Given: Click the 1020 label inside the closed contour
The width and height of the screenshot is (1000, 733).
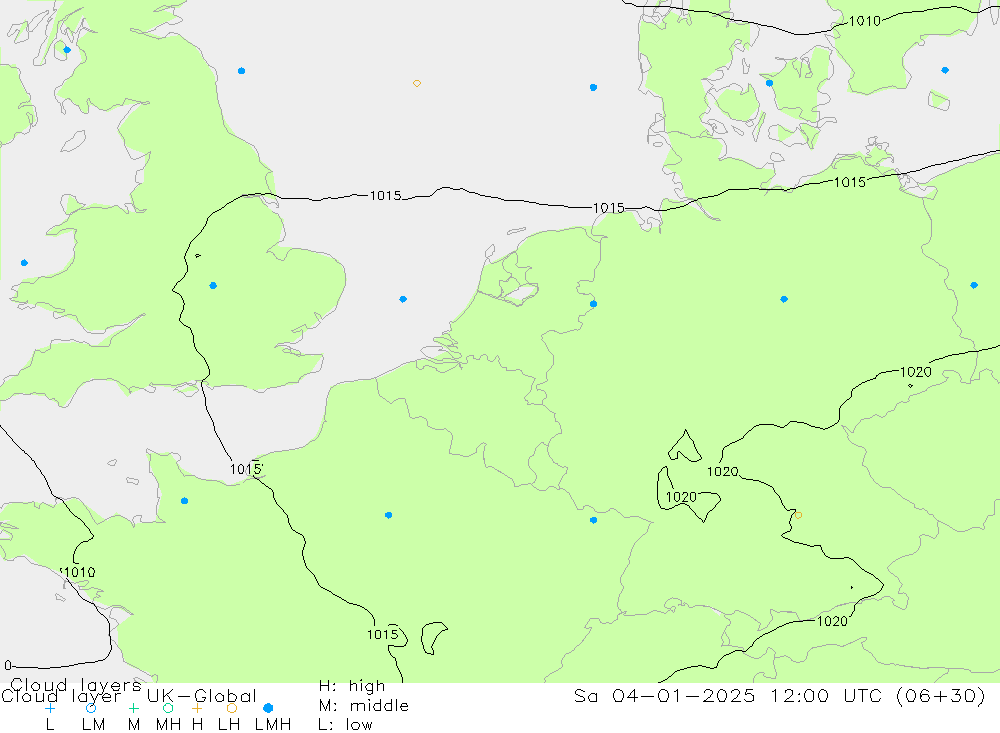Looking at the screenshot, I should pyautogui.click(x=681, y=497).
